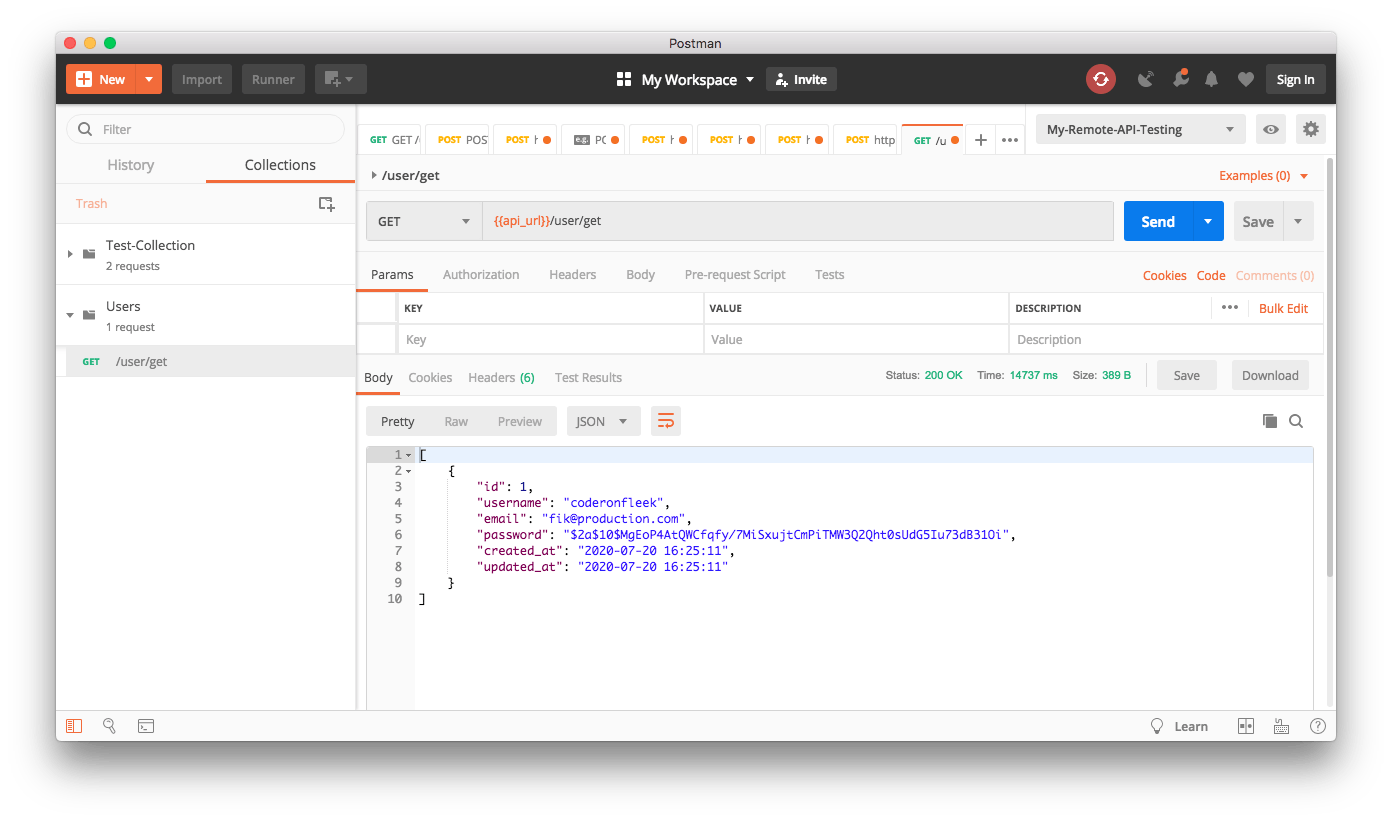The height and width of the screenshot is (821, 1392).
Task: Open the JSON format dropdown in Body view
Action: point(603,421)
